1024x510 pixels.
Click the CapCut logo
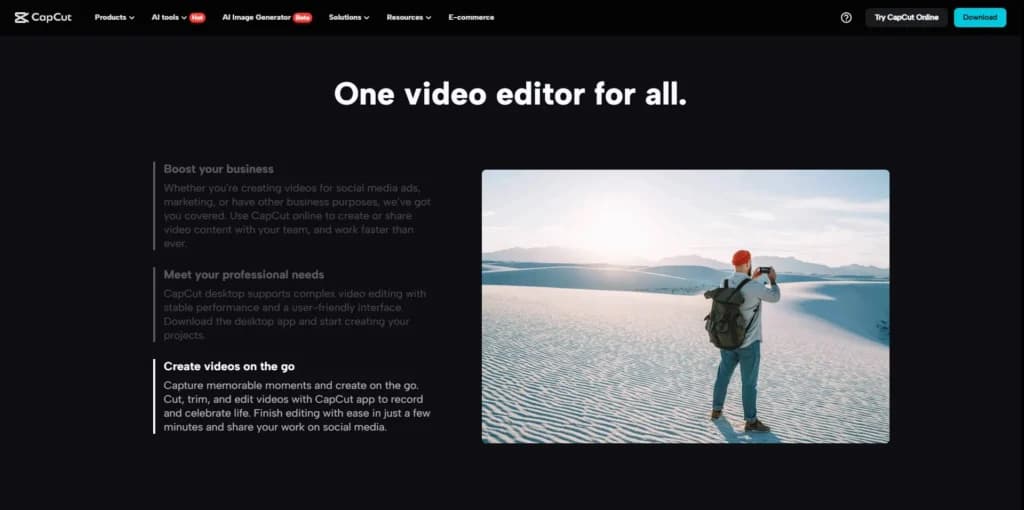pyautogui.click(x=43, y=18)
